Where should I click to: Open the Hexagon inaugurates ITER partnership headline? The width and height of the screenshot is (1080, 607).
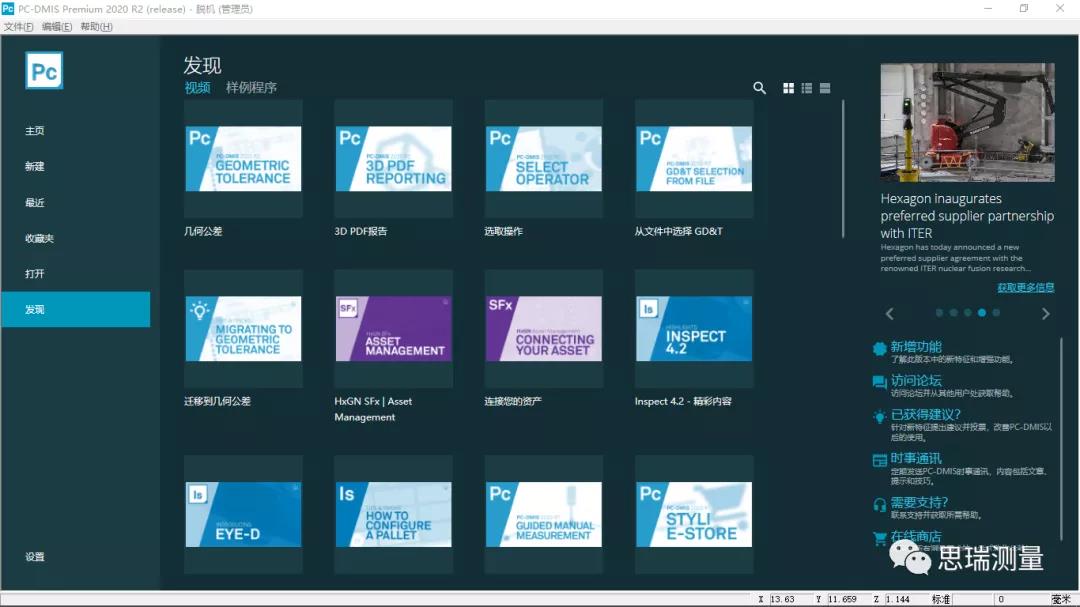click(967, 216)
